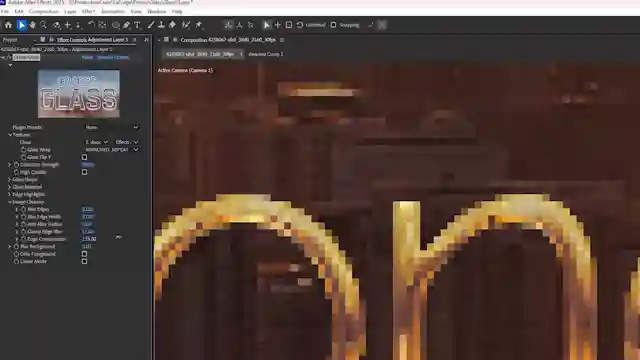Click the GLASS effect preview thumbnail

[79, 94]
